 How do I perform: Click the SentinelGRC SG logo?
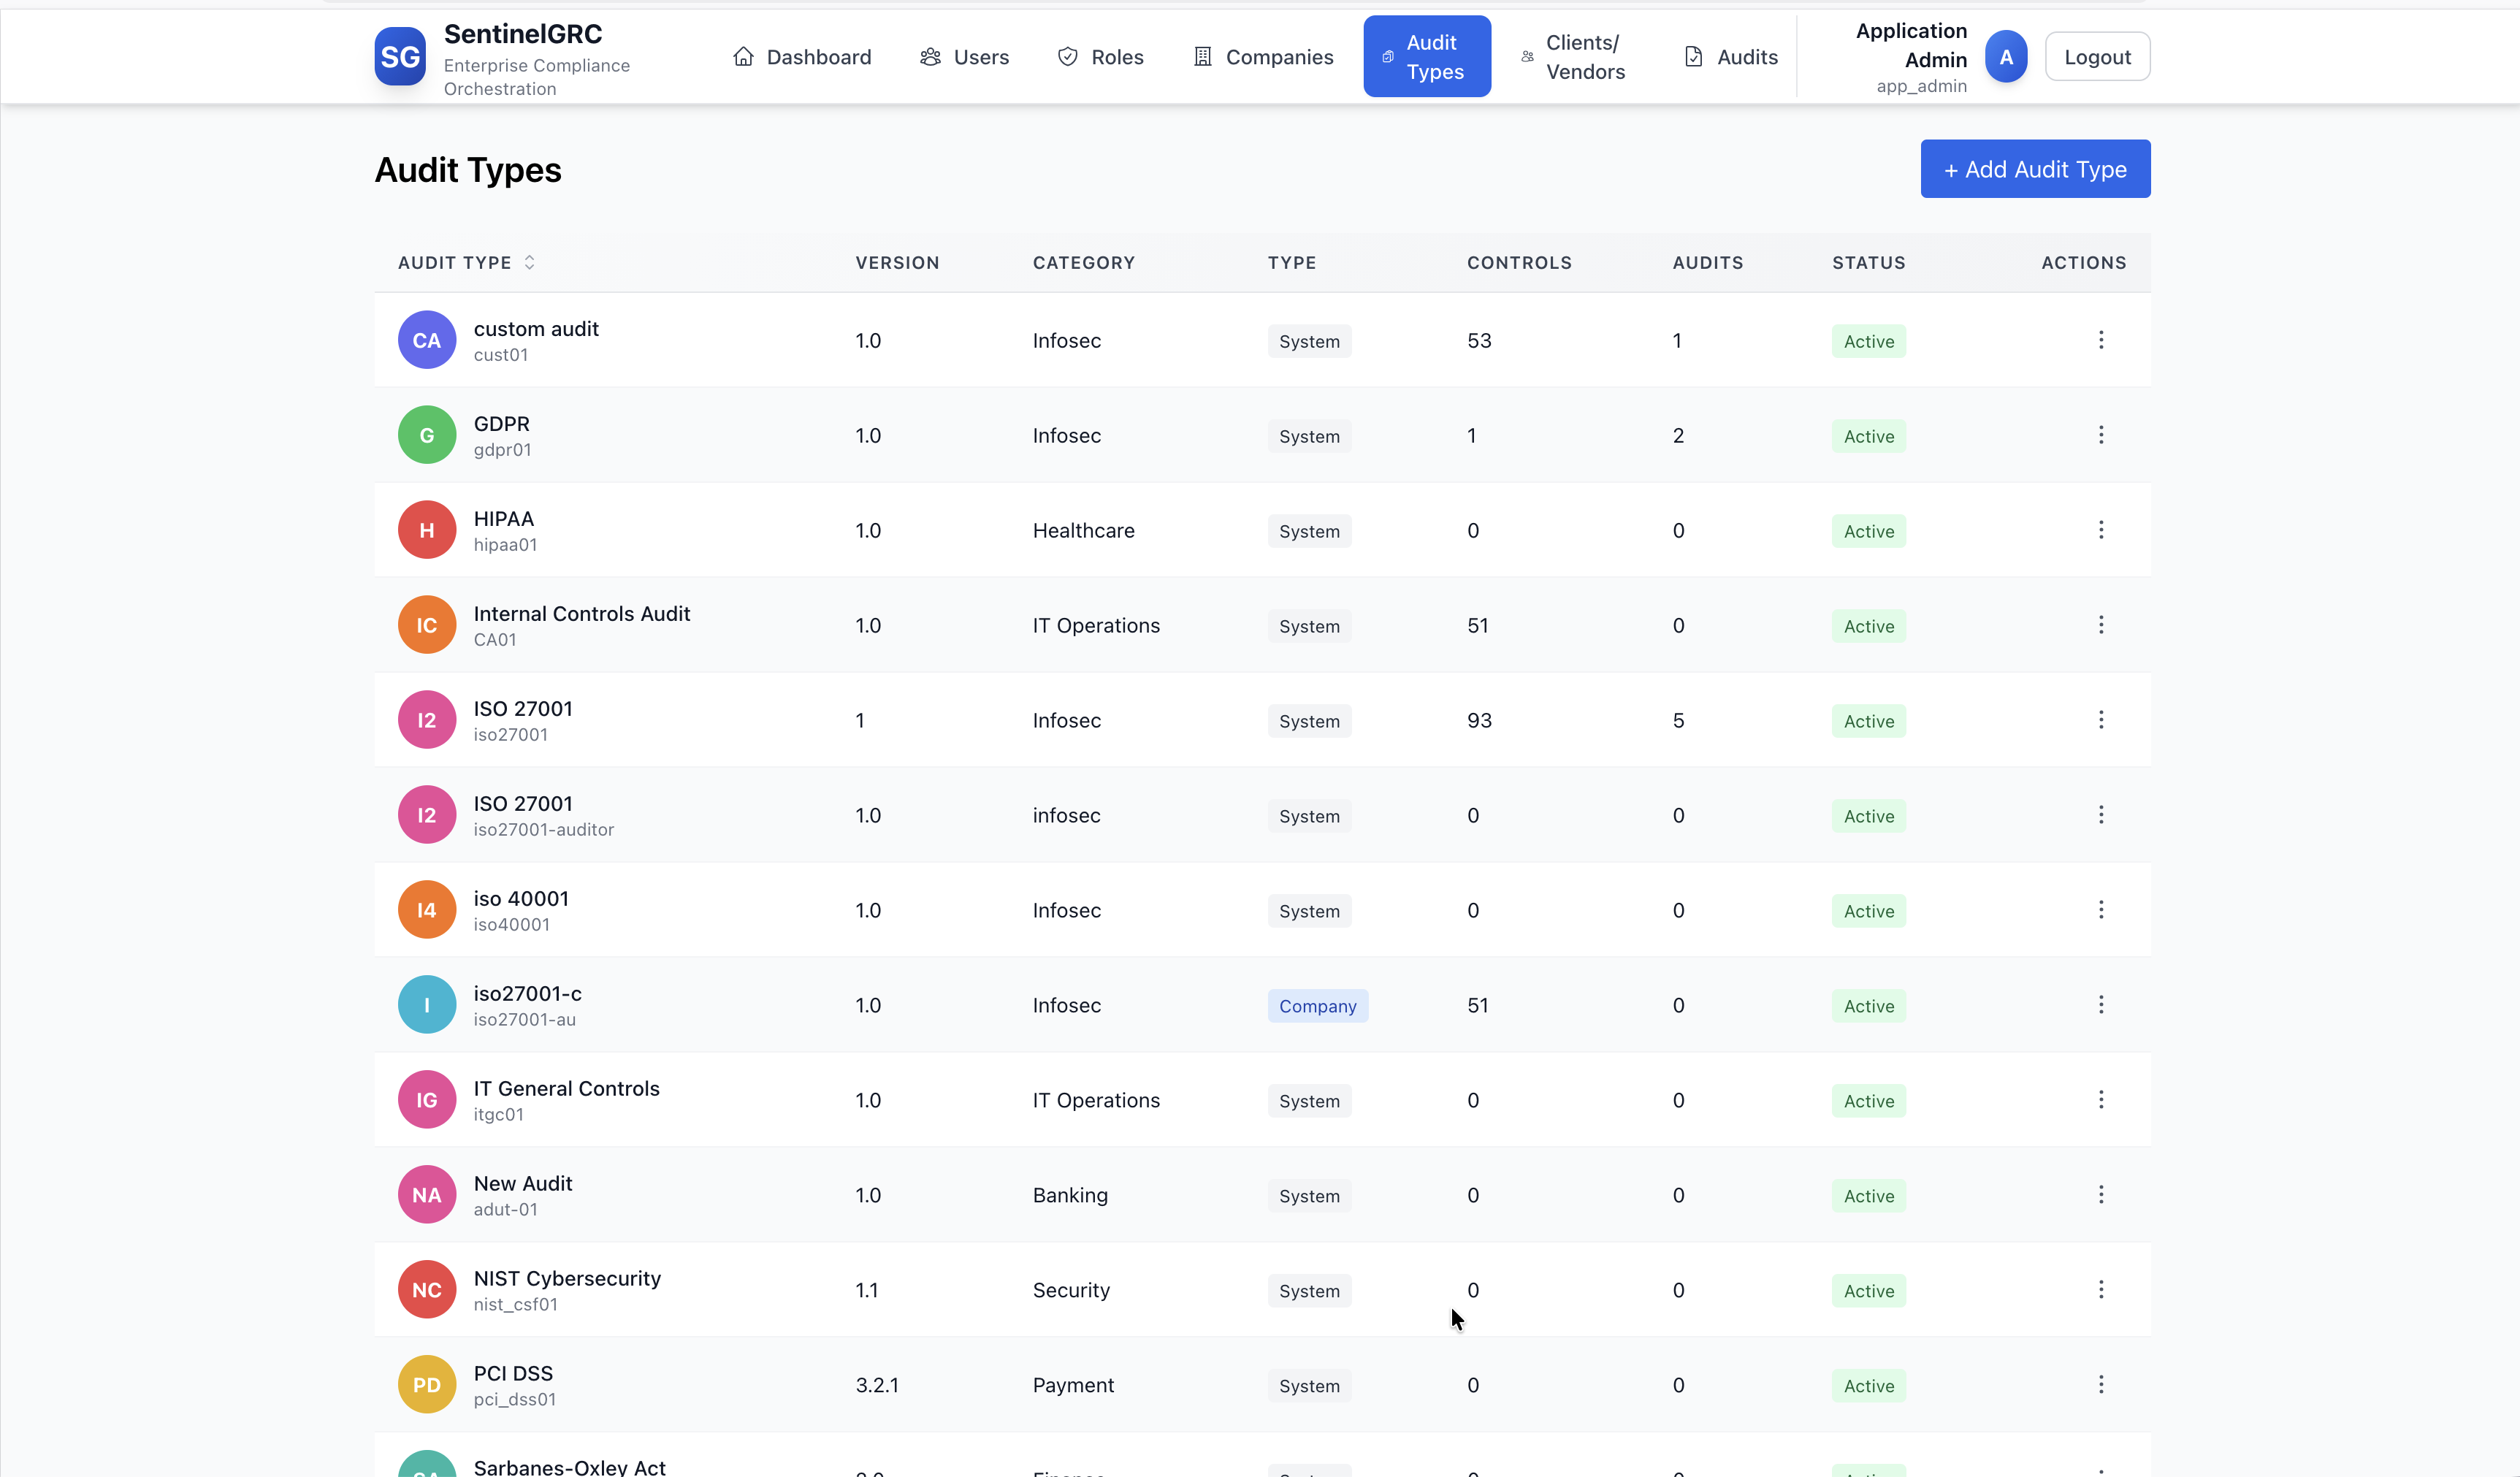[400, 56]
